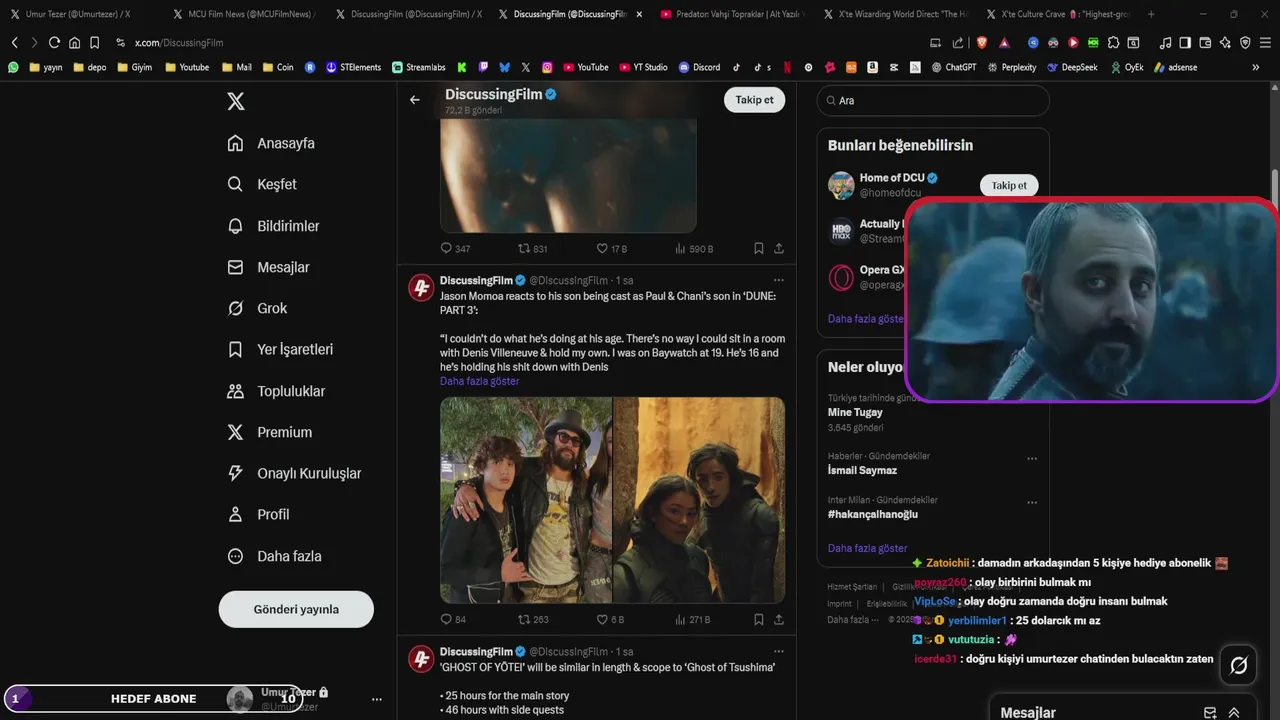Show more trends with Daha fazla göster under #hakançalhanoğlu
1280x720 pixels.
pos(867,548)
